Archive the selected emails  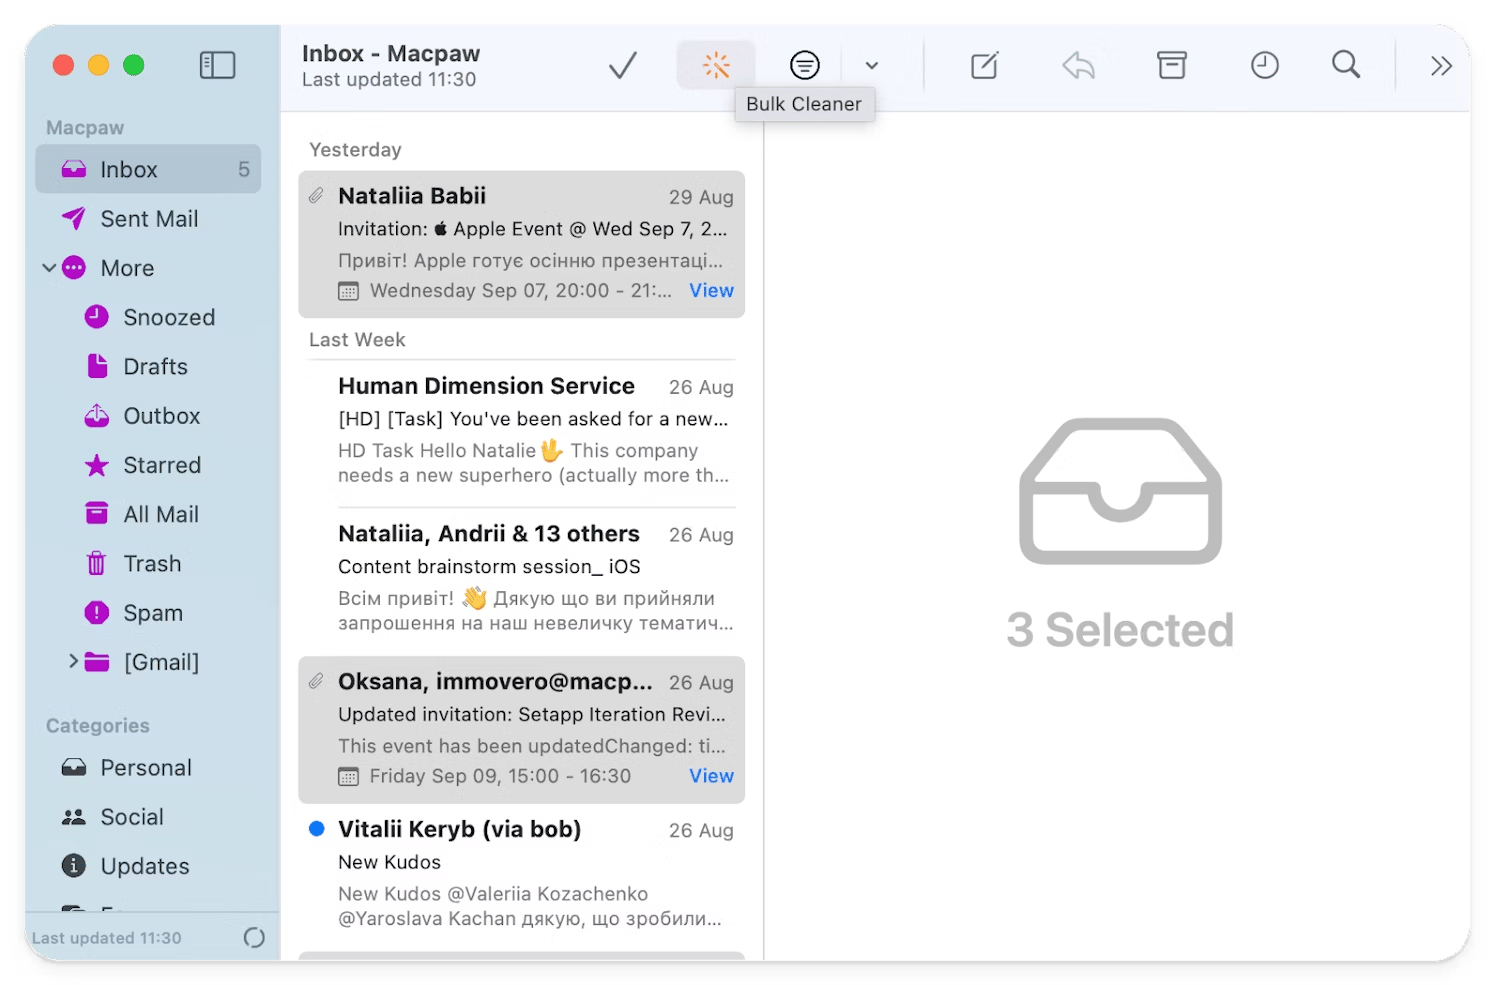[1172, 66]
